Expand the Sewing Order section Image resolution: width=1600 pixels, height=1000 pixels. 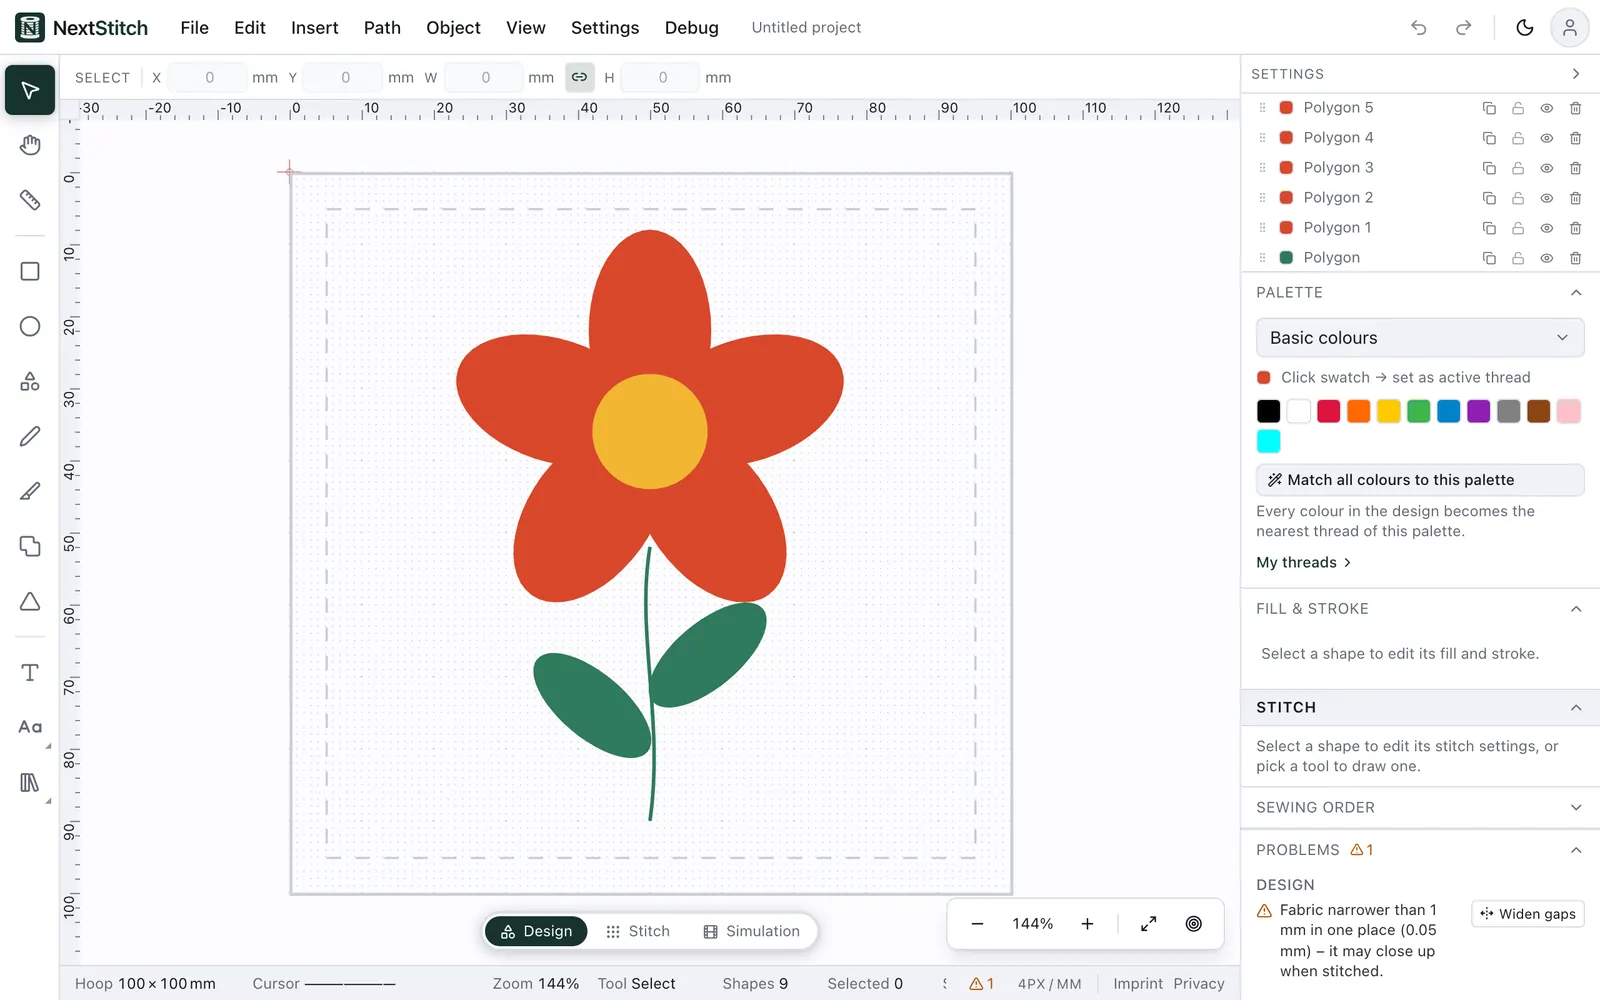pyautogui.click(x=1576, y=808)
